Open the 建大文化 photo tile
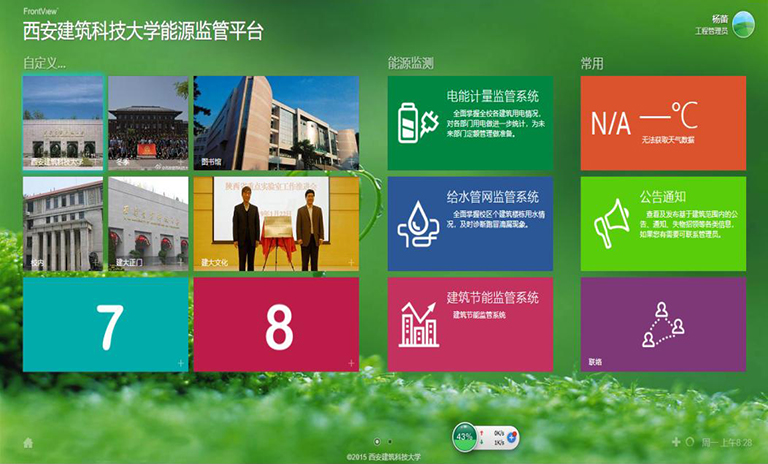The width and height of the screenshot is (768, 464). pyautogui.click(x=276, y=223)
